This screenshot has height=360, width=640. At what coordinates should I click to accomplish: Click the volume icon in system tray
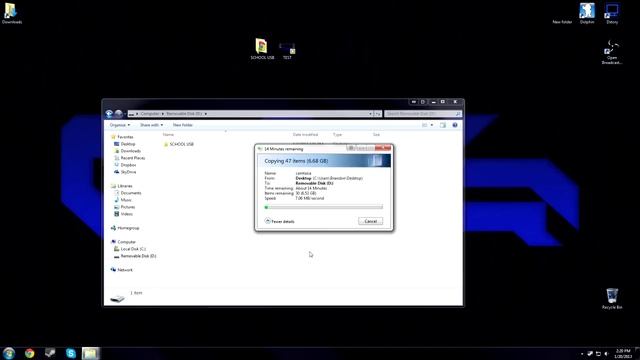[607, 353]
